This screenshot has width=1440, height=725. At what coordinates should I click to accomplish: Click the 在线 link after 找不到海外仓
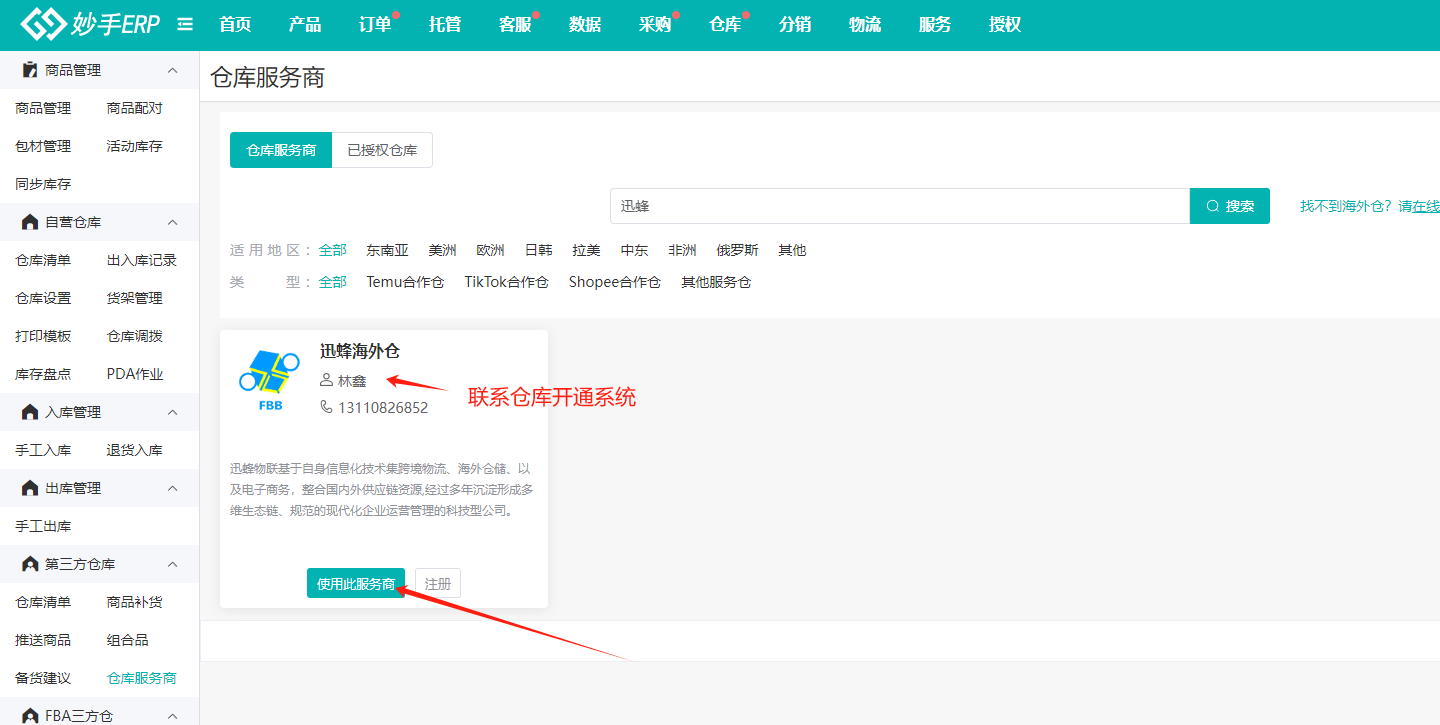click(x=1426, y=206)
